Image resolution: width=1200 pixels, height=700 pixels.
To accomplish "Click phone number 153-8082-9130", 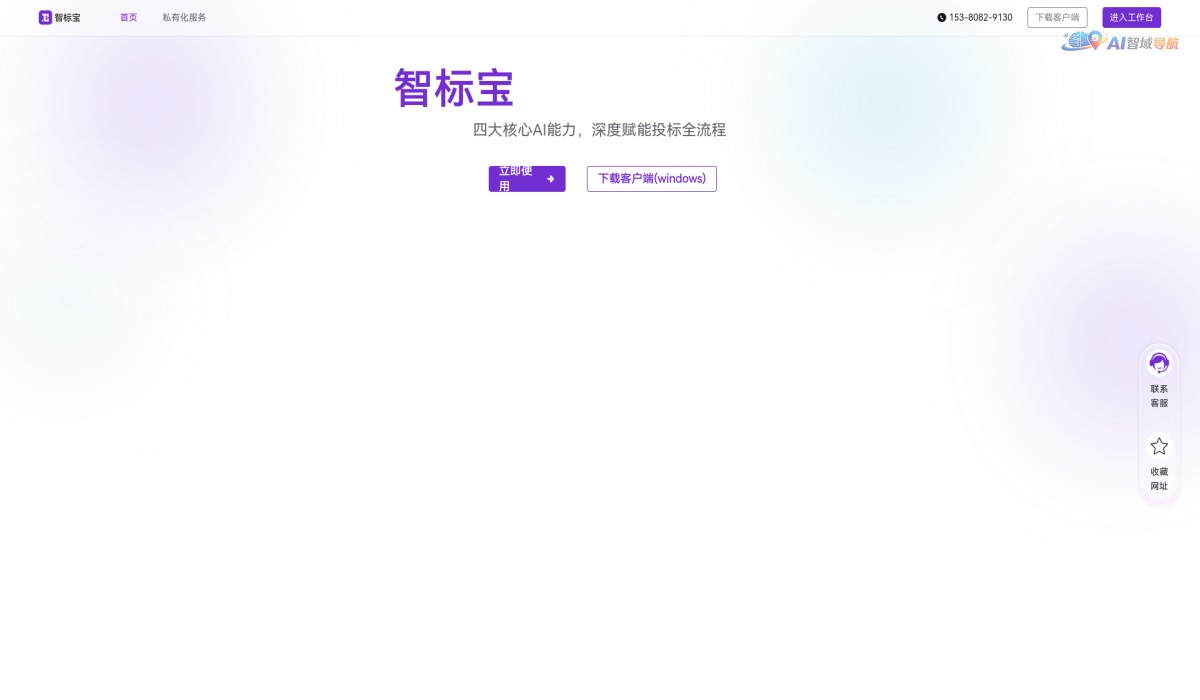I will coord(981,17).
